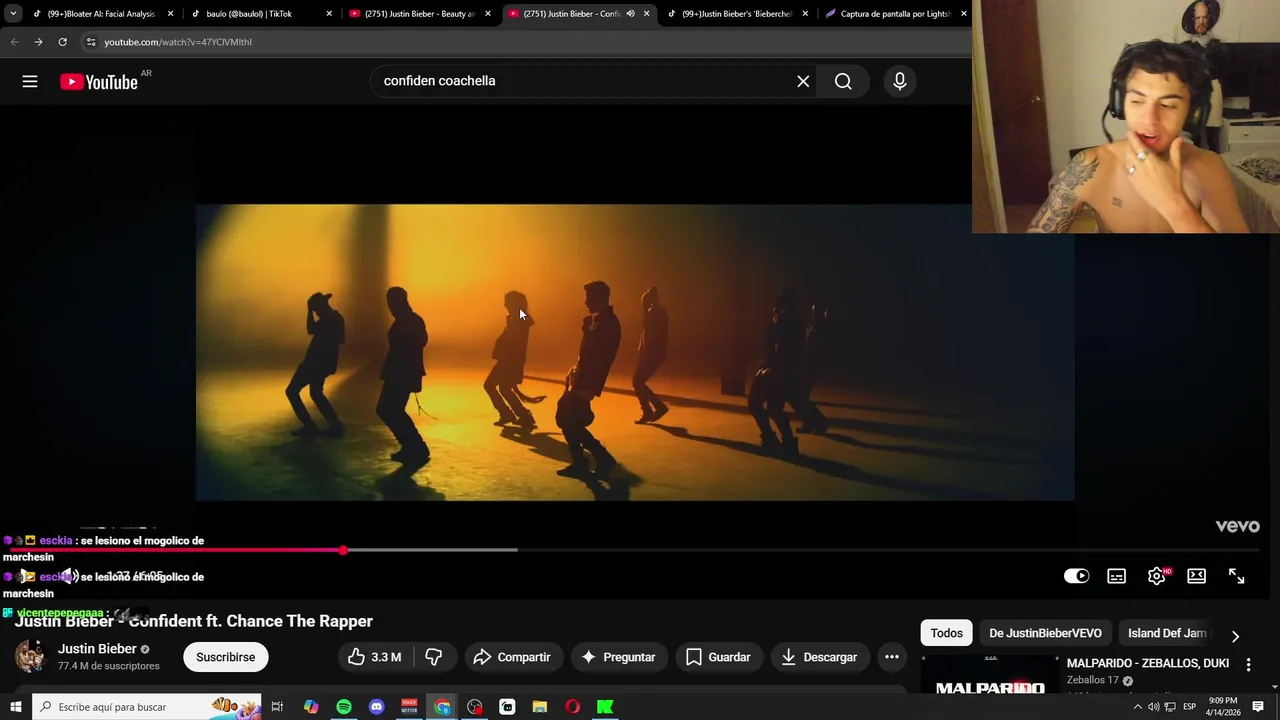Open the ESP language input selector
1280x720 pixels.
coord(1190,707)
